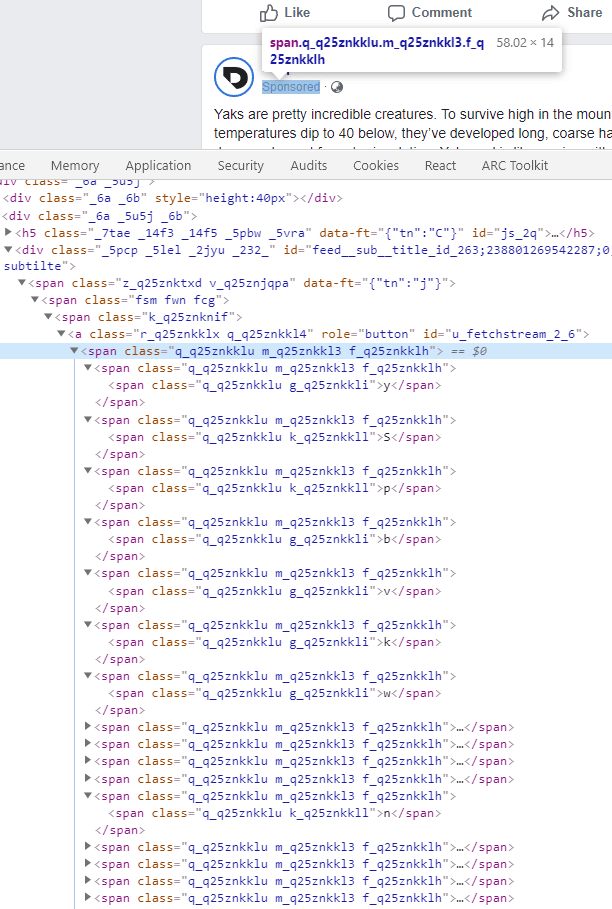Click the post text about Yaks
Image resolution: width=612 pixels, height=909 pixels.
tap(413, 123)
